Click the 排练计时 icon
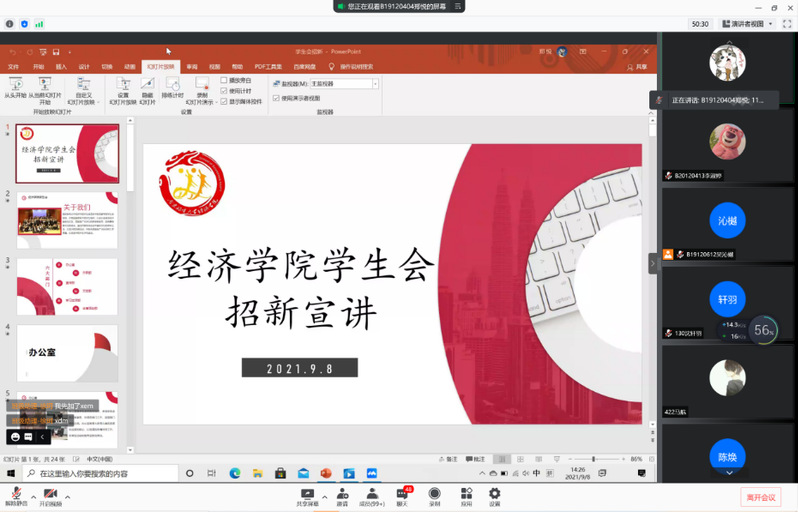 point(173,86)
